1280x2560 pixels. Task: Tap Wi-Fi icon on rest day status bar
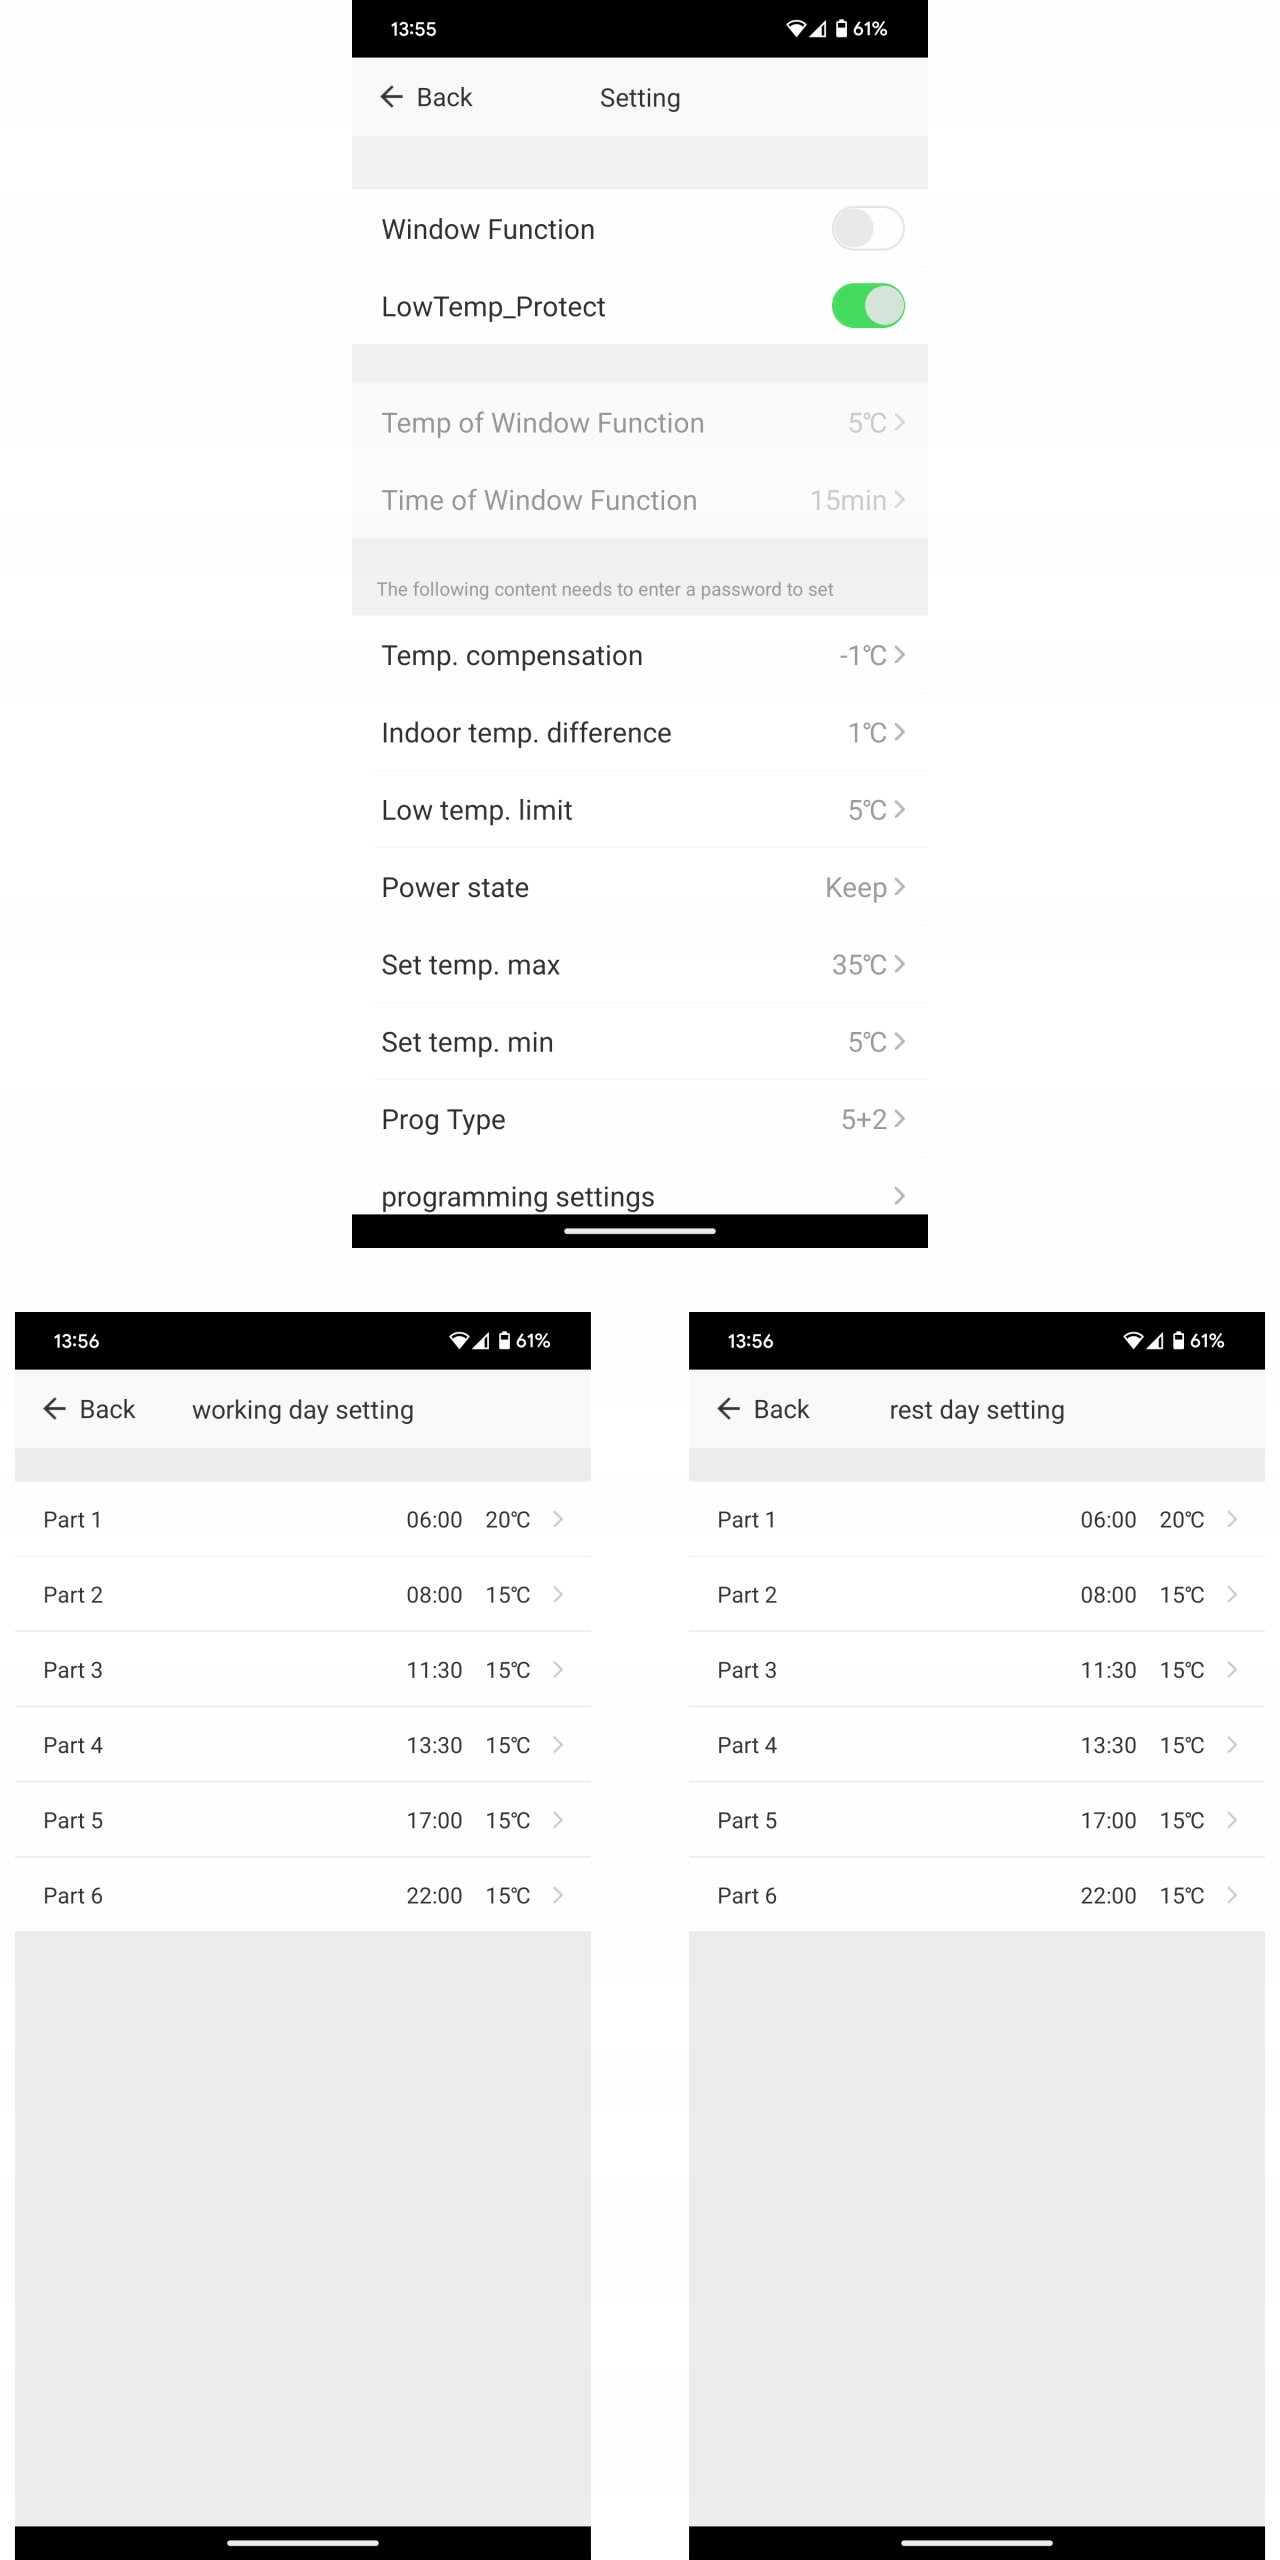tap(1133, 1341)
